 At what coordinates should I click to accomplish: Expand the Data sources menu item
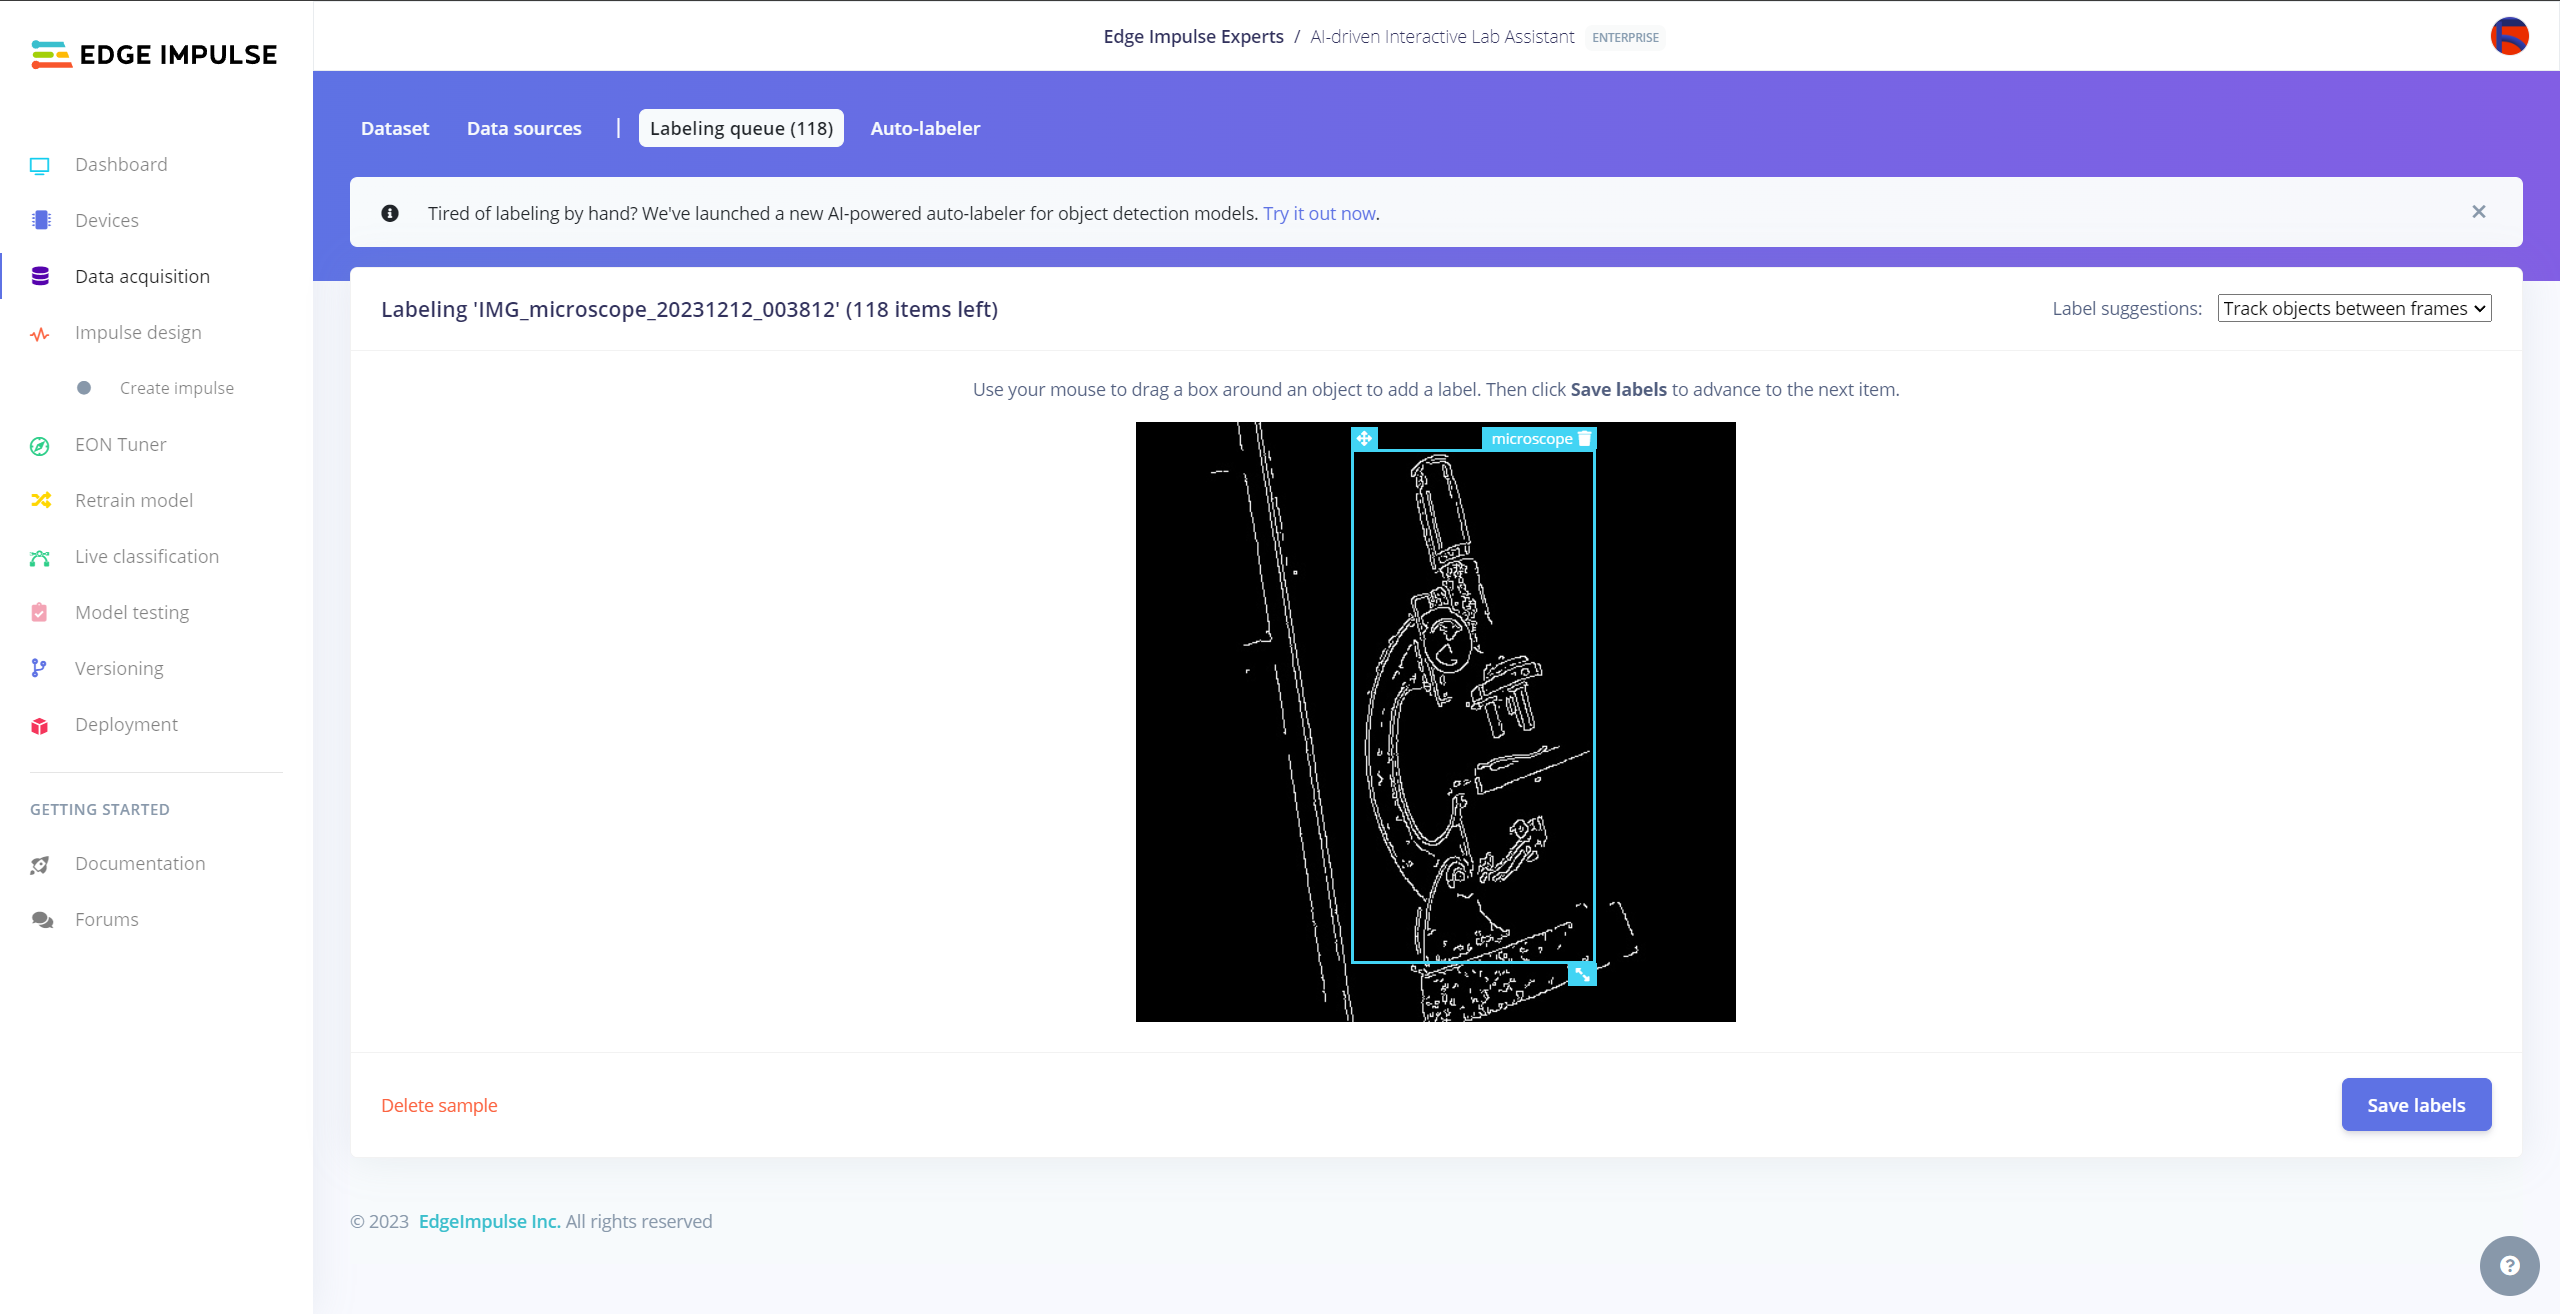pos(524,127)
